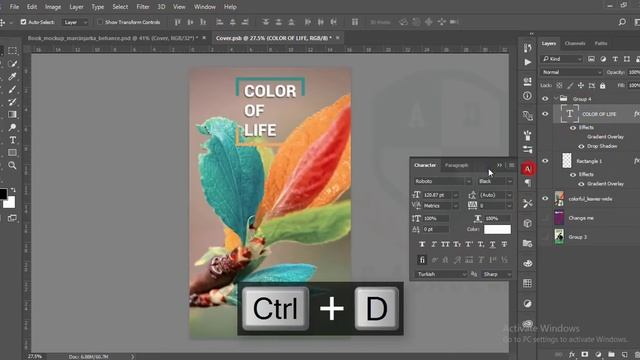Switch to the Paragraph tab
The image size is (640, 360).
456,165
